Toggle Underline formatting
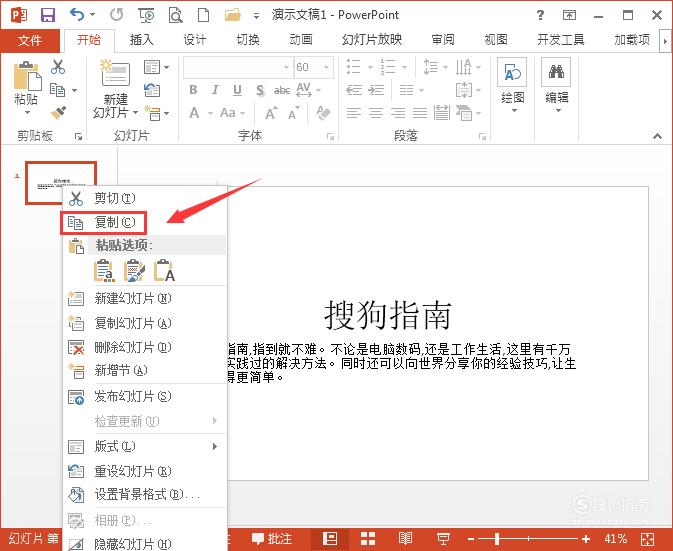Viewport: 673px width, 551px height. (x=237, y=90)
